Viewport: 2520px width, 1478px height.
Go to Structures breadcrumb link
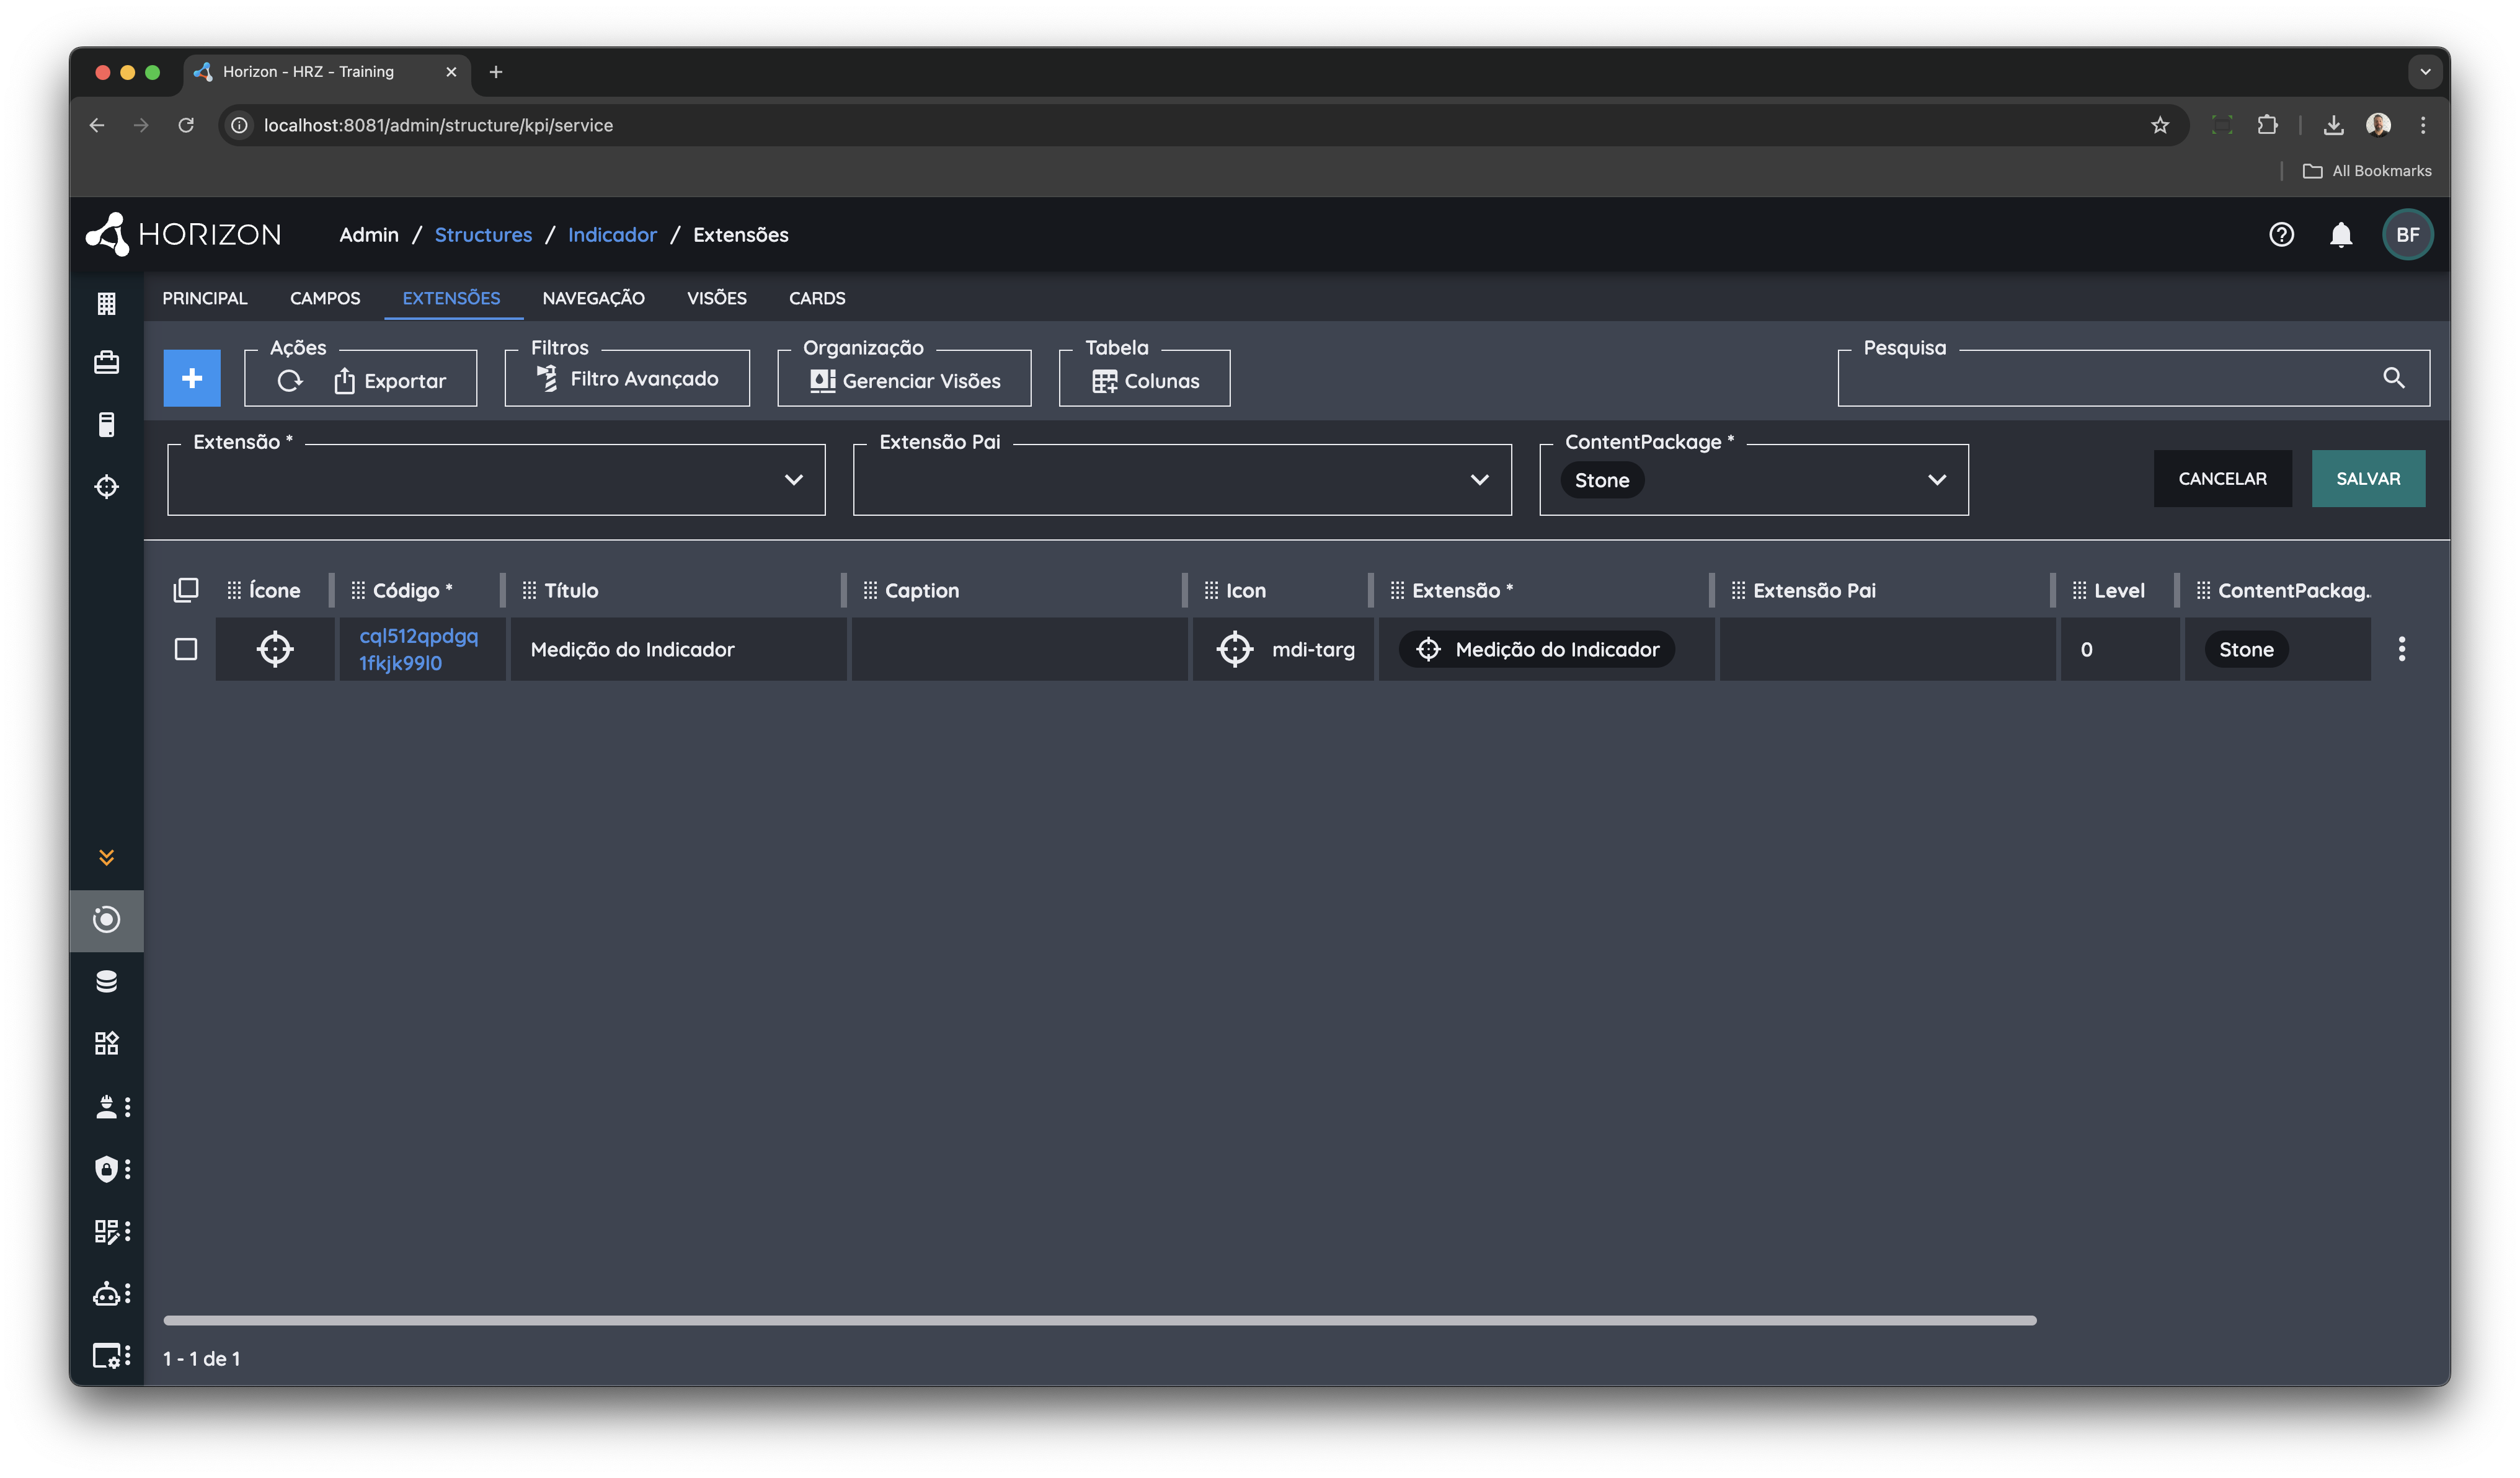483,235
